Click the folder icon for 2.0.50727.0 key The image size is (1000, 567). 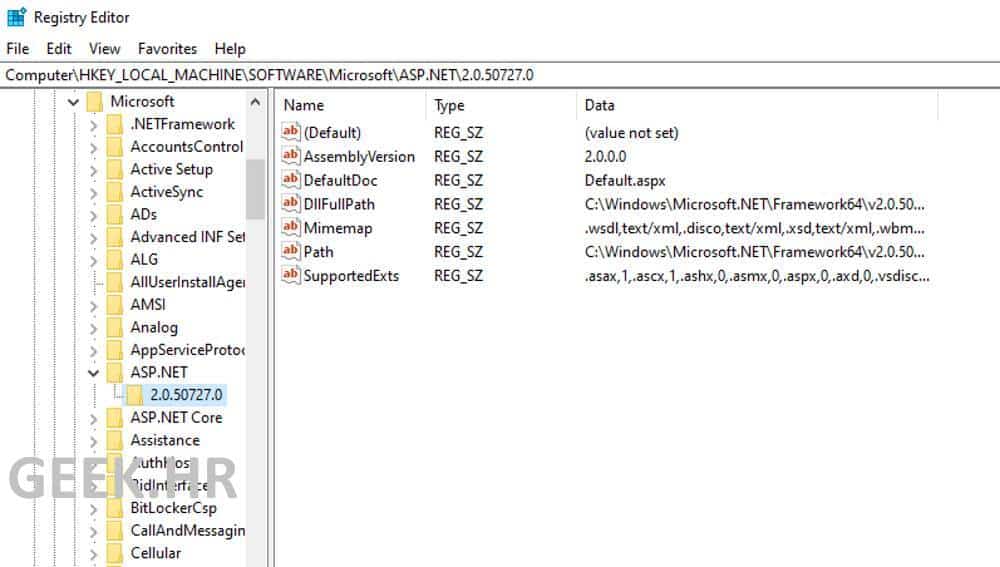136,395
